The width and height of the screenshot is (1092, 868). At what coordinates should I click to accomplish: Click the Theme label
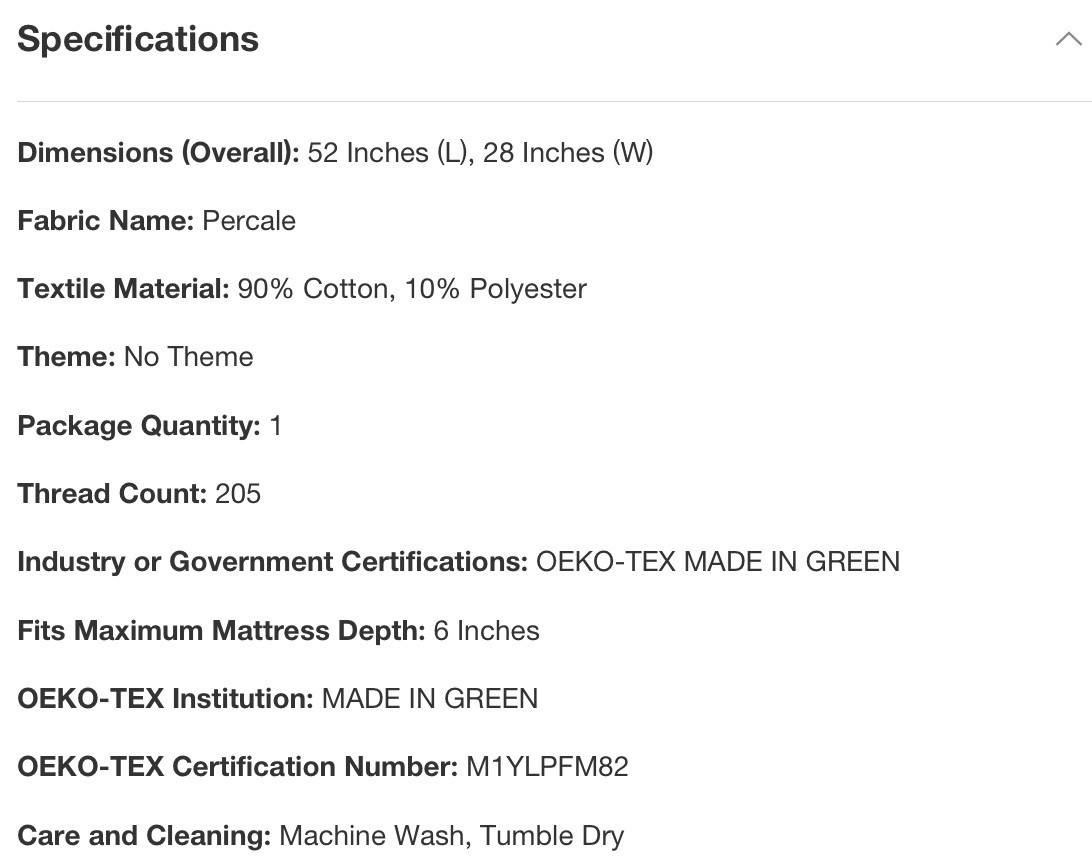coord(66,357)
